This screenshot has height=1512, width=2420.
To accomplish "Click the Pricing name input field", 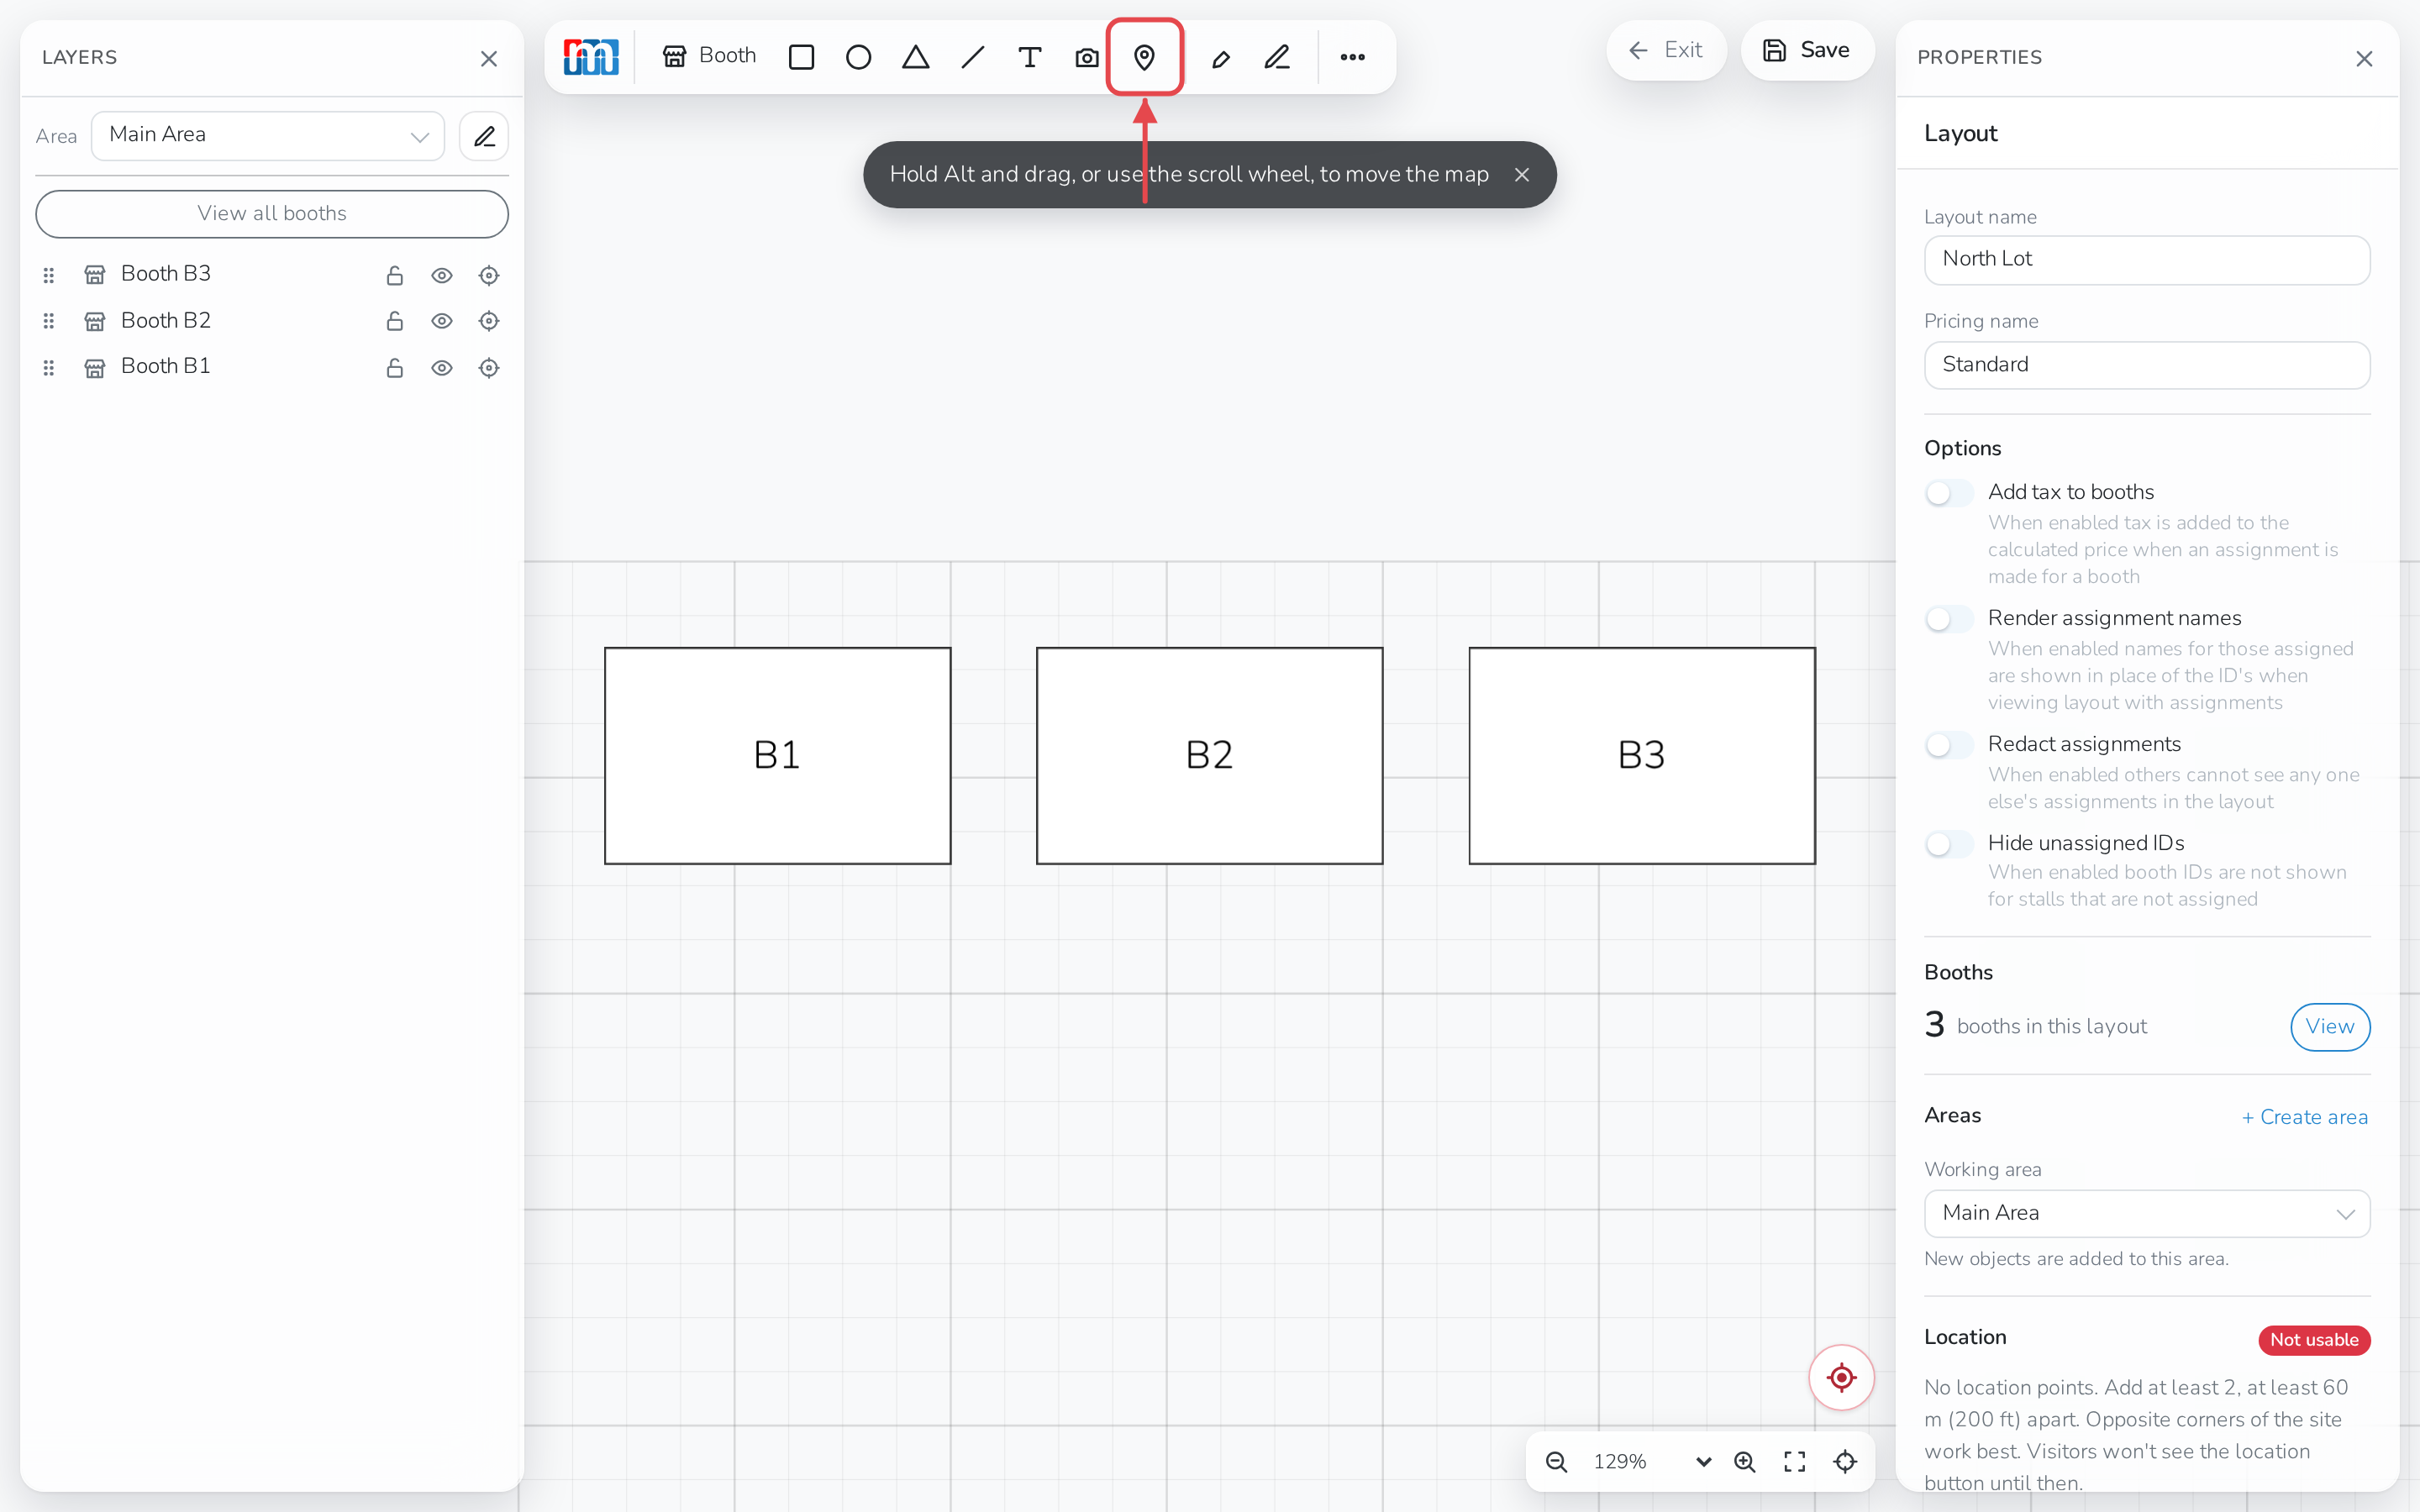I will point(2147,365).
